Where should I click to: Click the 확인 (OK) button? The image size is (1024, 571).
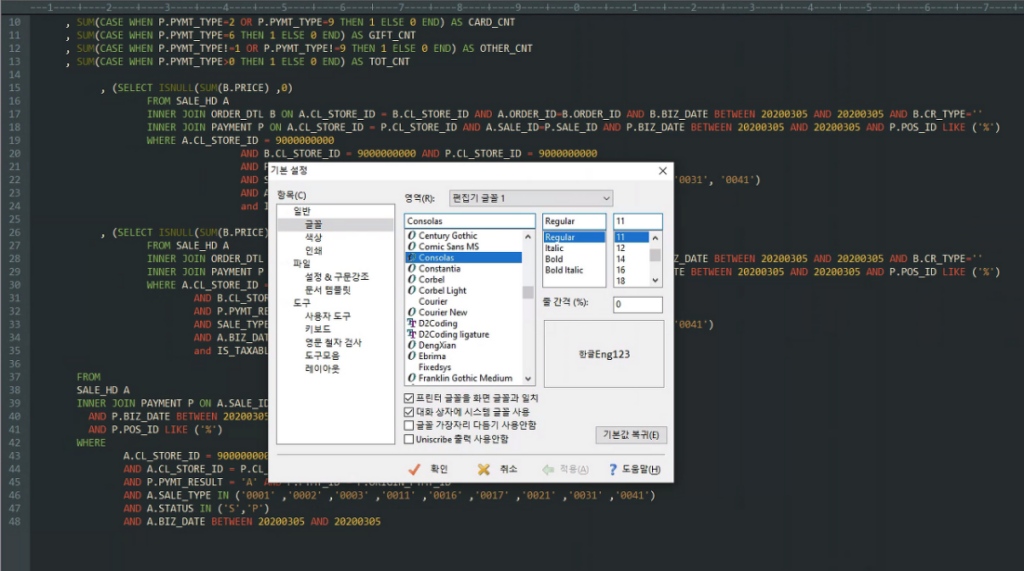tap(428, 469)
